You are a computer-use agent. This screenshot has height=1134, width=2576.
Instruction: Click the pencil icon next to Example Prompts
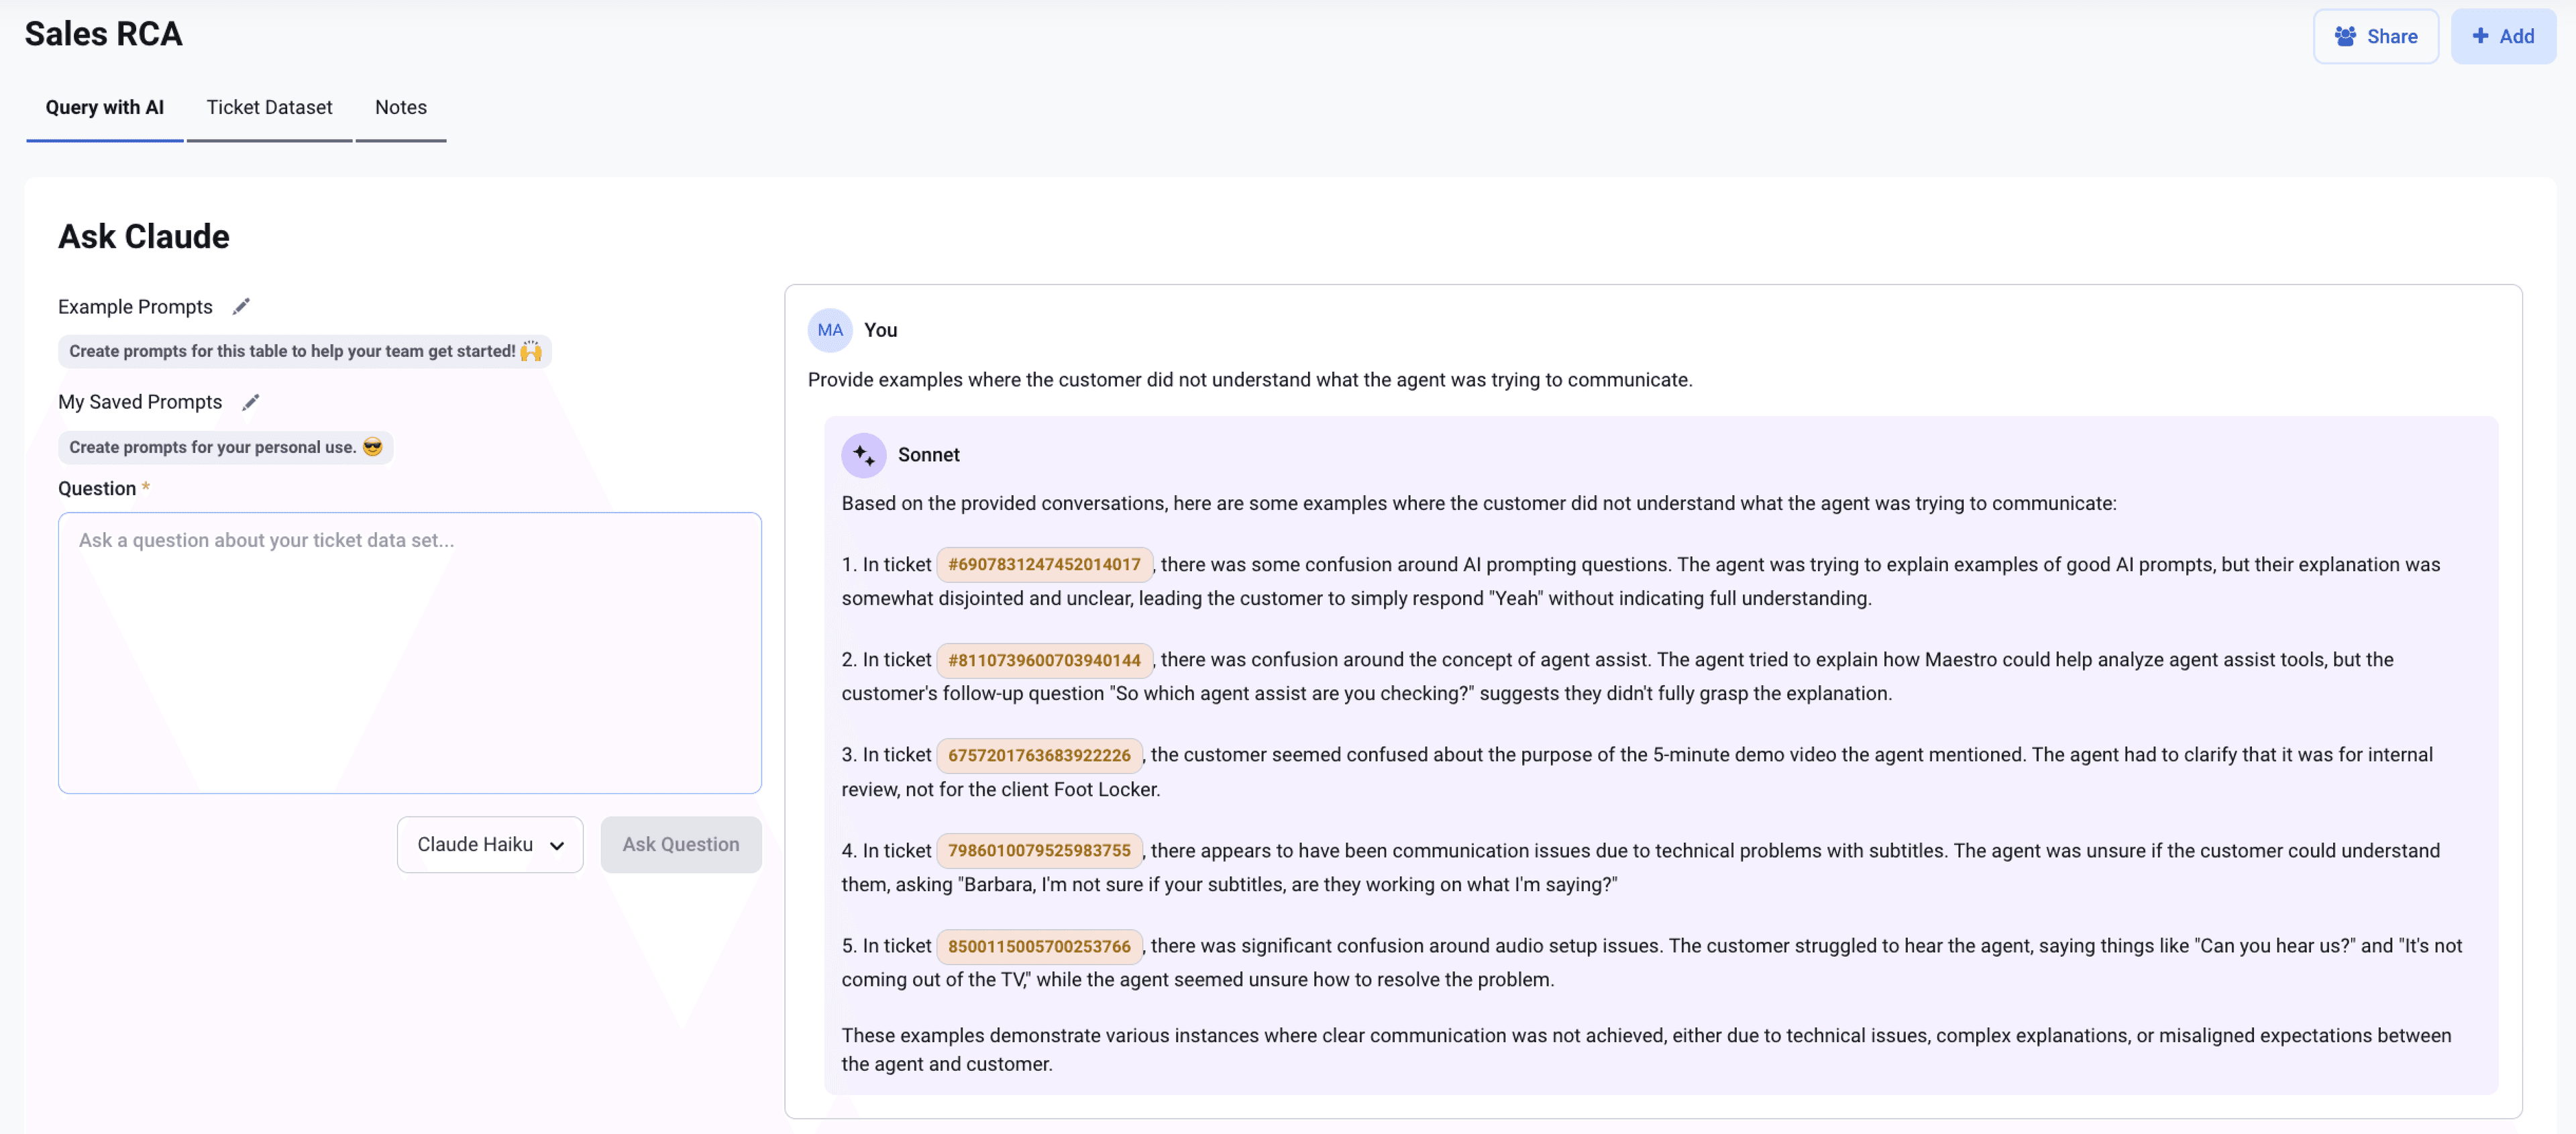240,306
